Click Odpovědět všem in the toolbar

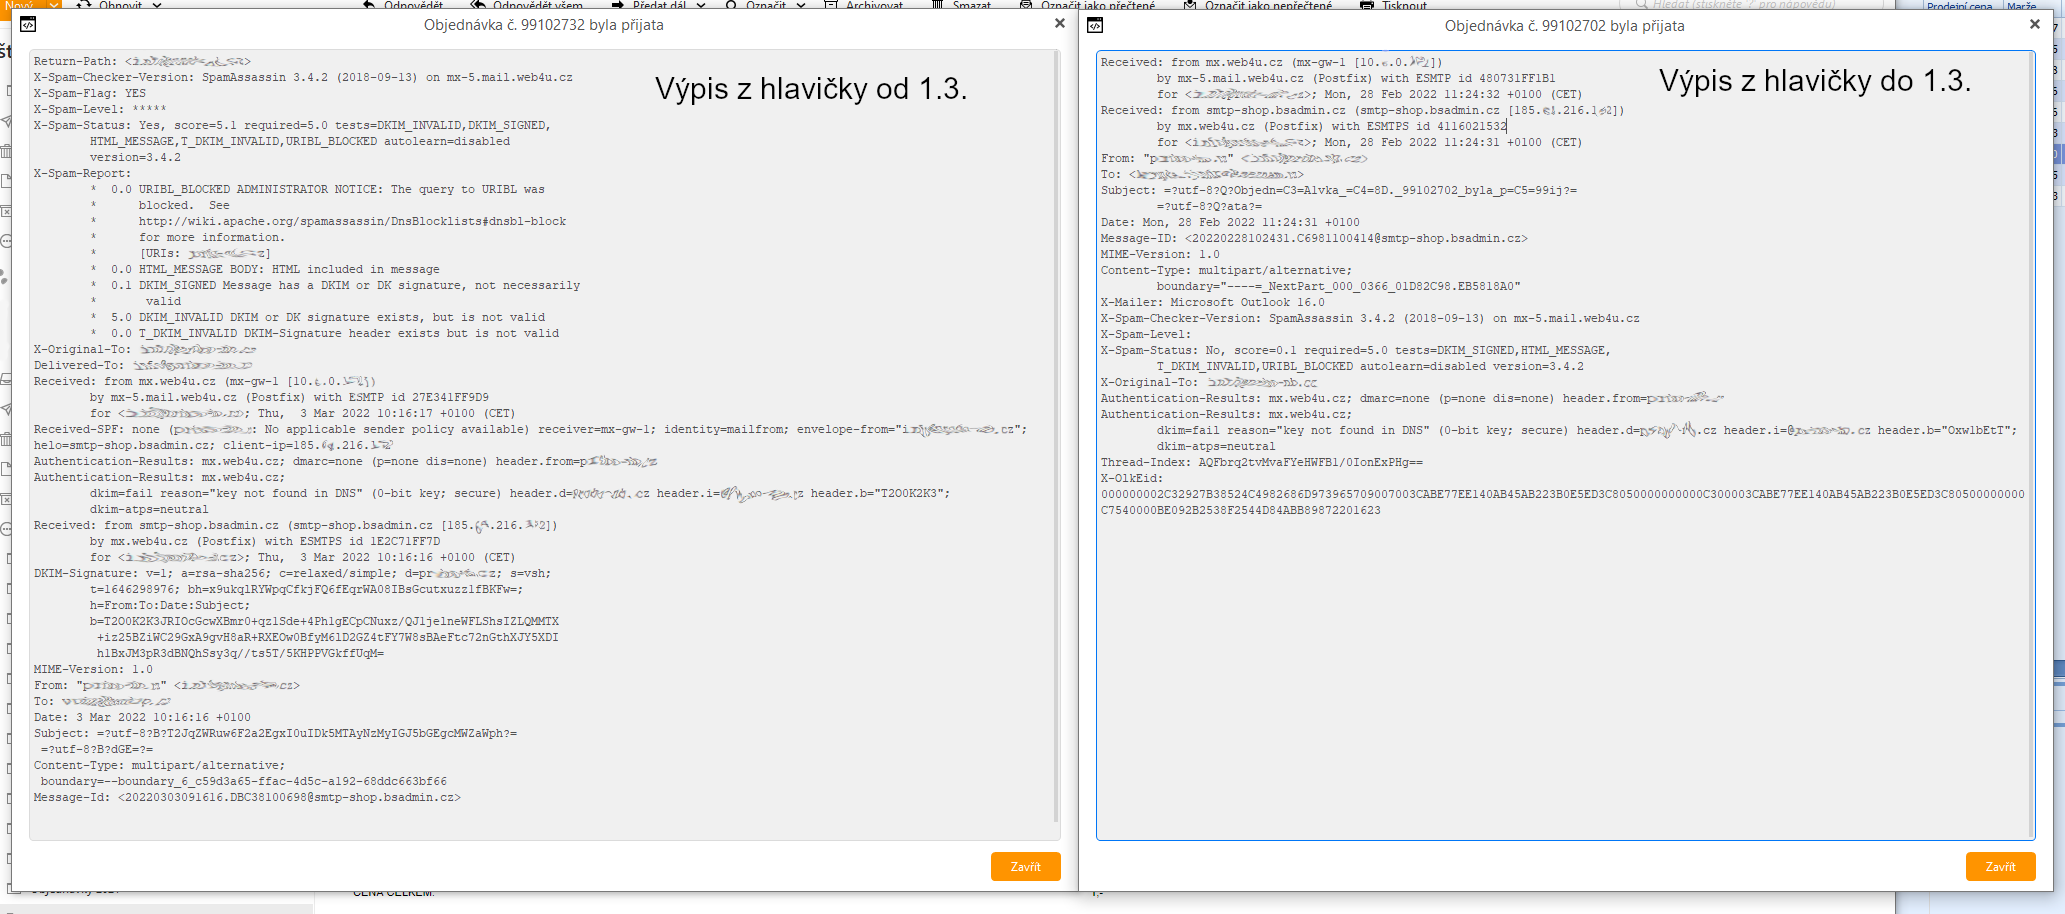(527, 5)
